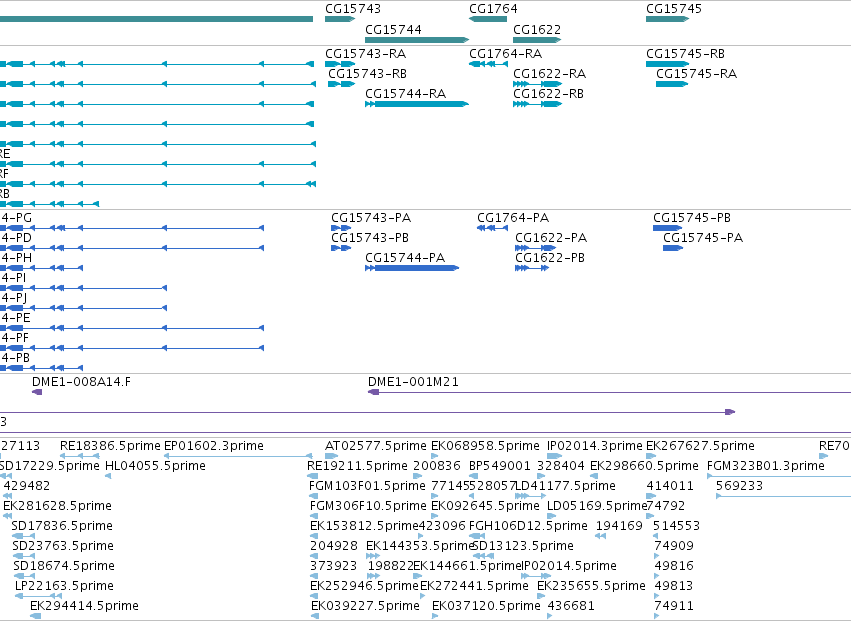Screen dimensions: 851x621
Task: Open the CG15743-PA protein label
Action: tap(371, 218)
